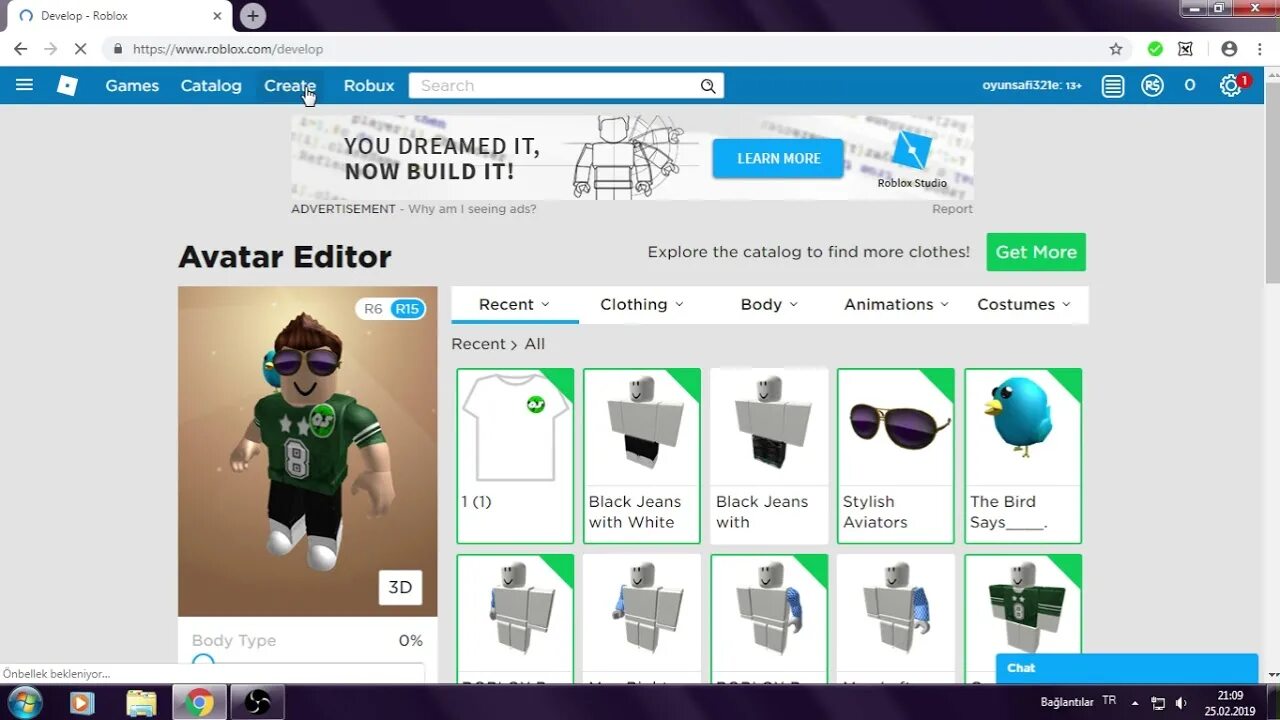The image size is (1280, 720).
Task: Click the taskbar volume speaker icon
Action: (1181, 703)
